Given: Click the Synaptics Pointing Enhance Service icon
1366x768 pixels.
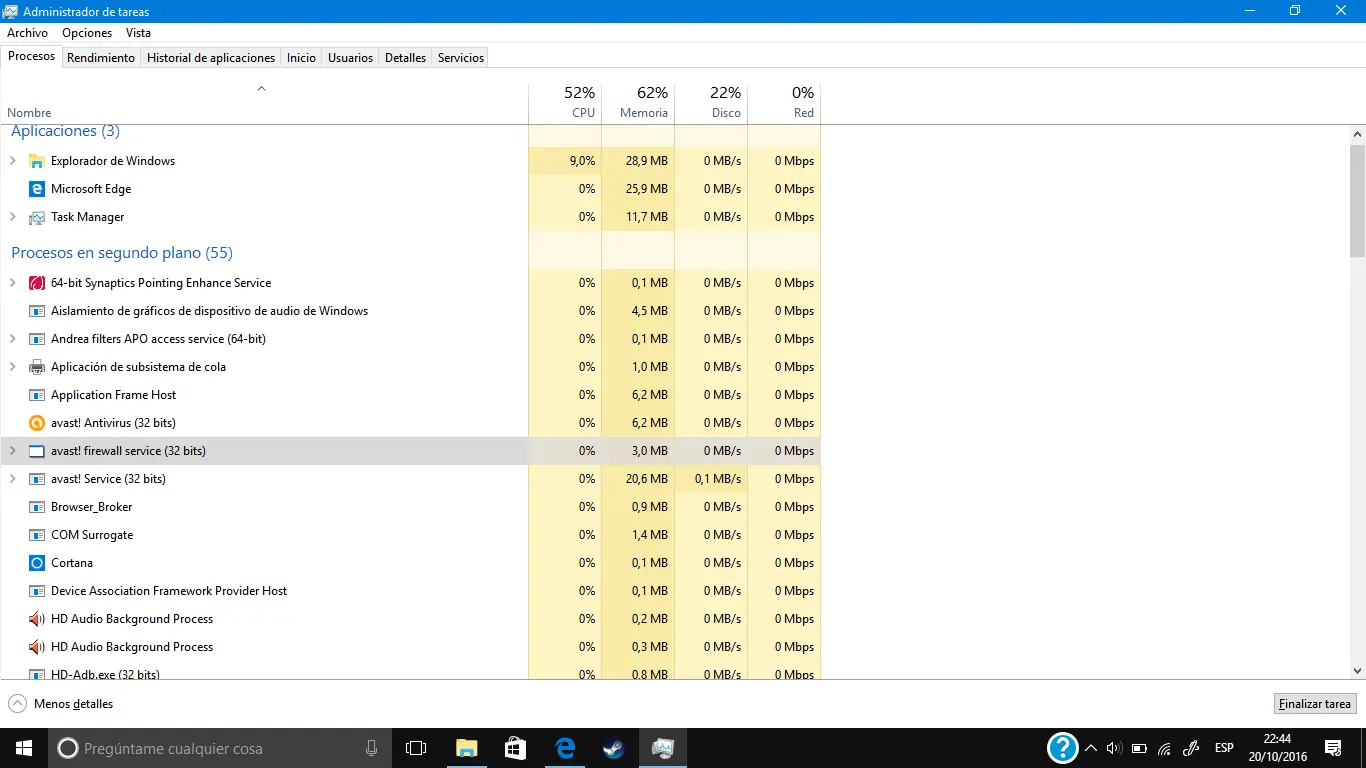Looking at the screenshot, I should tap(37, 283).
